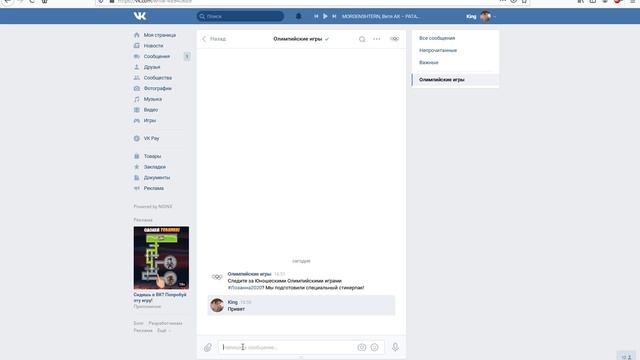Open the notifications bell in the header

pos(298,16)
